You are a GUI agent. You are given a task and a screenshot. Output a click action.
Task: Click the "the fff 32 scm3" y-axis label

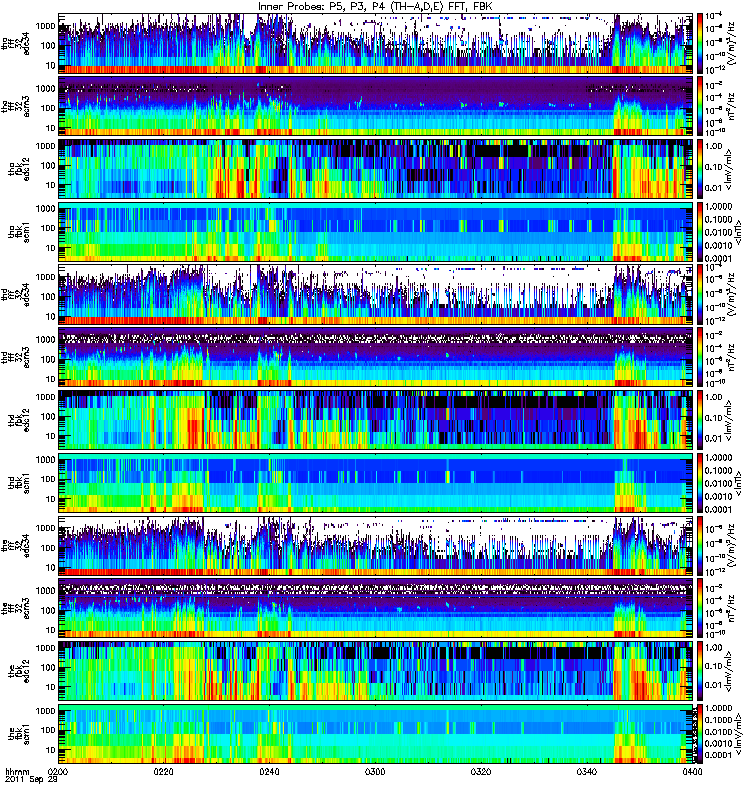coord(15,609)
